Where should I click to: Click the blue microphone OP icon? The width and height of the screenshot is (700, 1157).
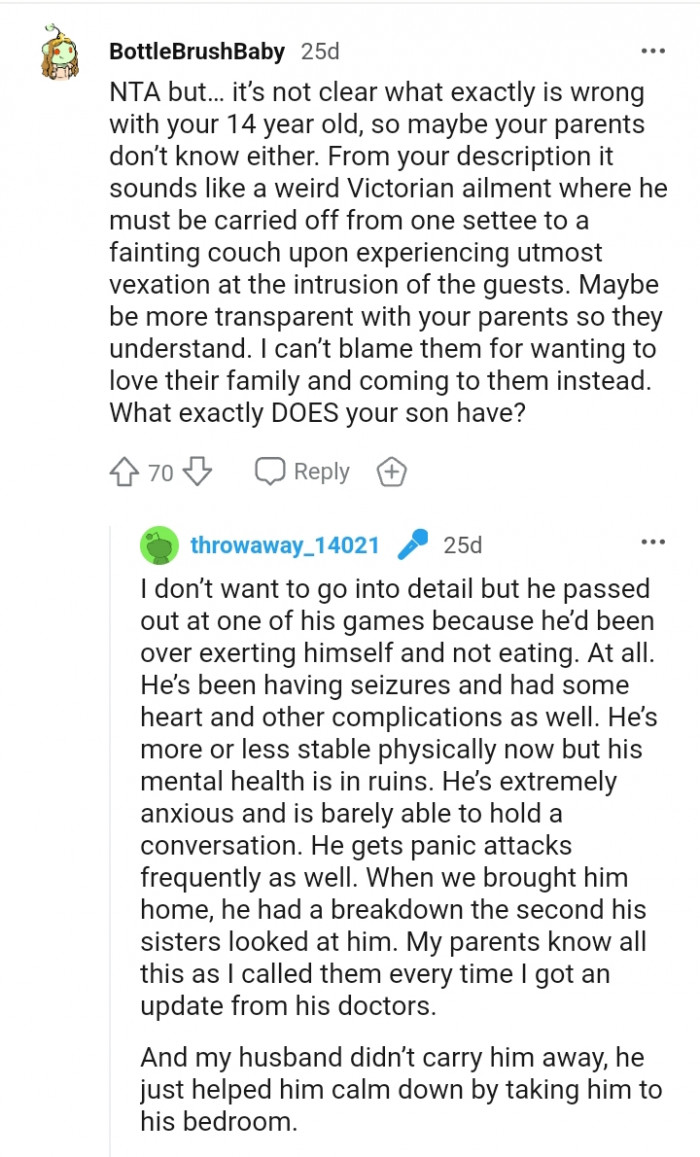(411, 545)
